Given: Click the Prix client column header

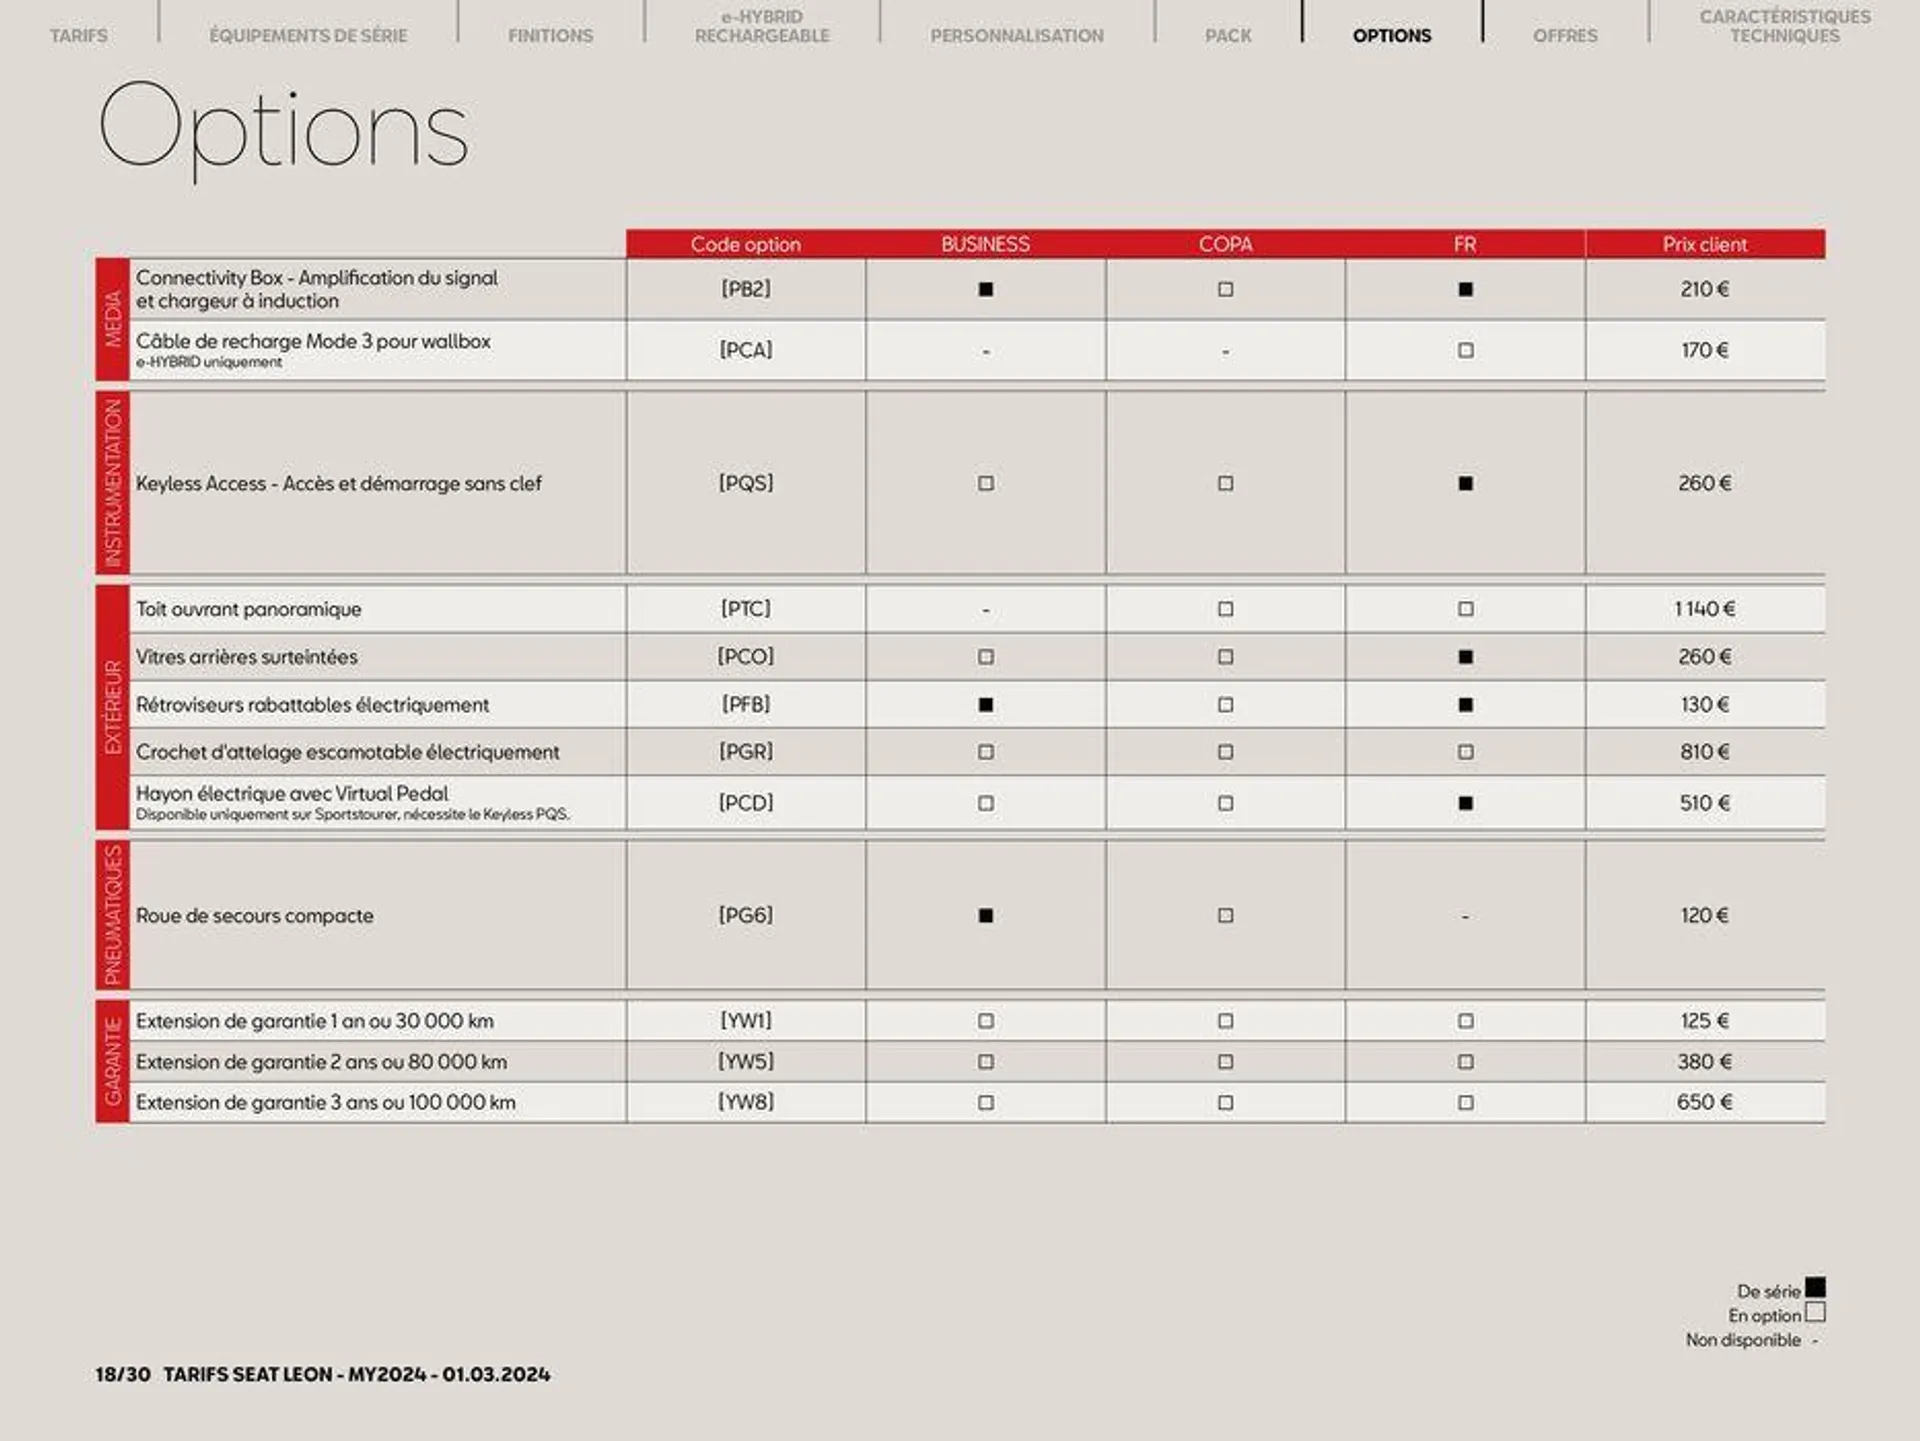Looking at the screenshot, I should pos(1705,244).
